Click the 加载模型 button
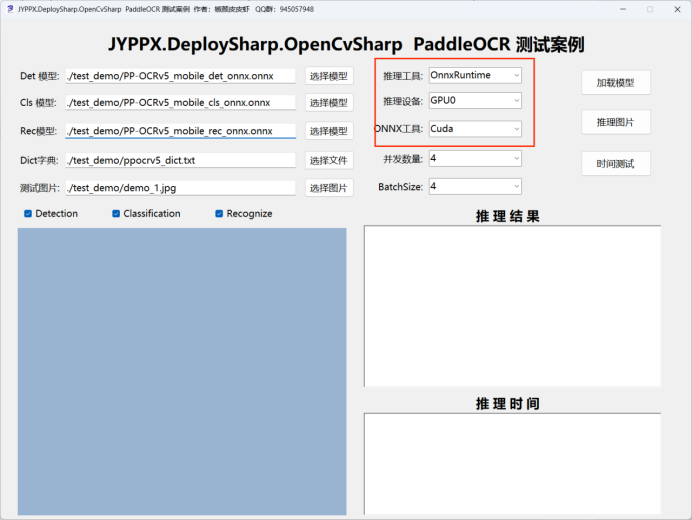 [615, 83]
